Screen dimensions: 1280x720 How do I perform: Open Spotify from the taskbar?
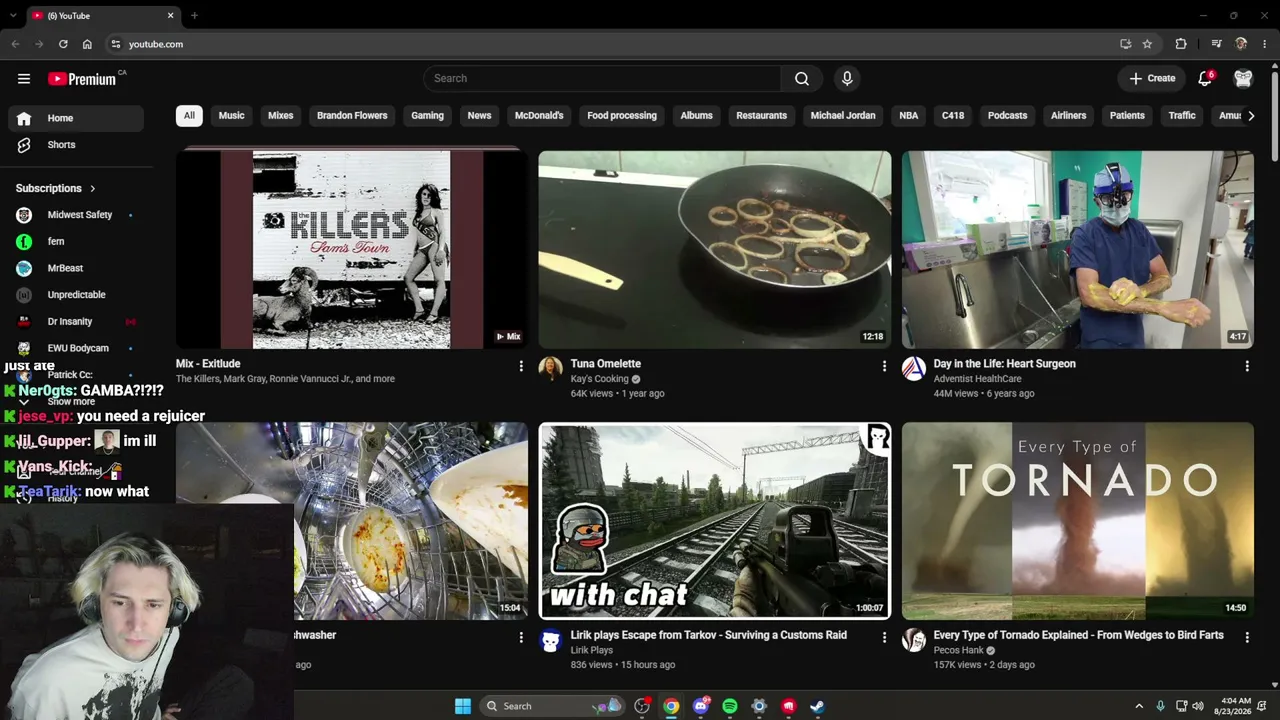click(730, 706)
